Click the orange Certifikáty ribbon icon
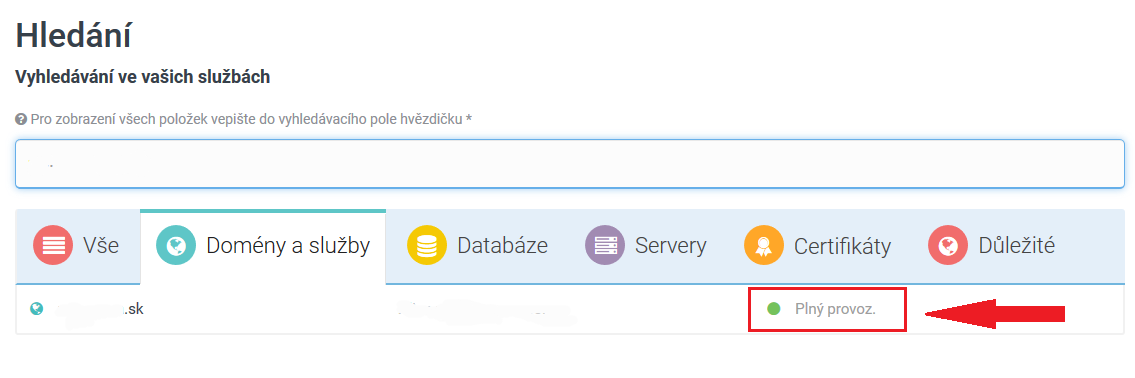Screen dimensions: 1135x378 [x=764, y=245]
